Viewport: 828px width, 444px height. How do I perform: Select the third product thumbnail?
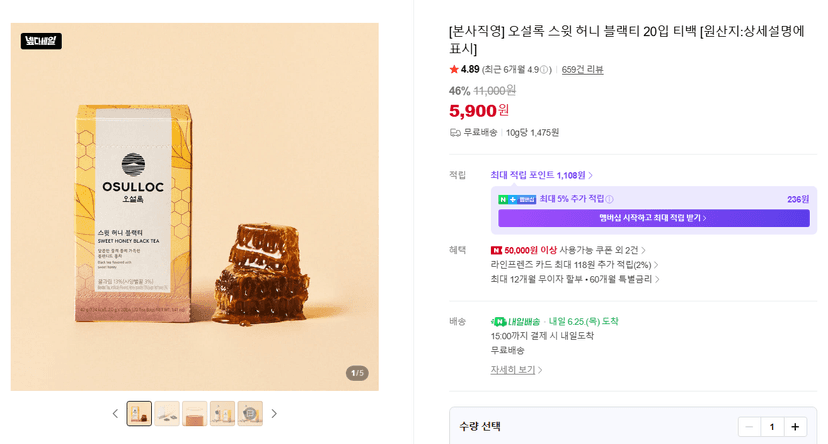[x=195, y=413]
